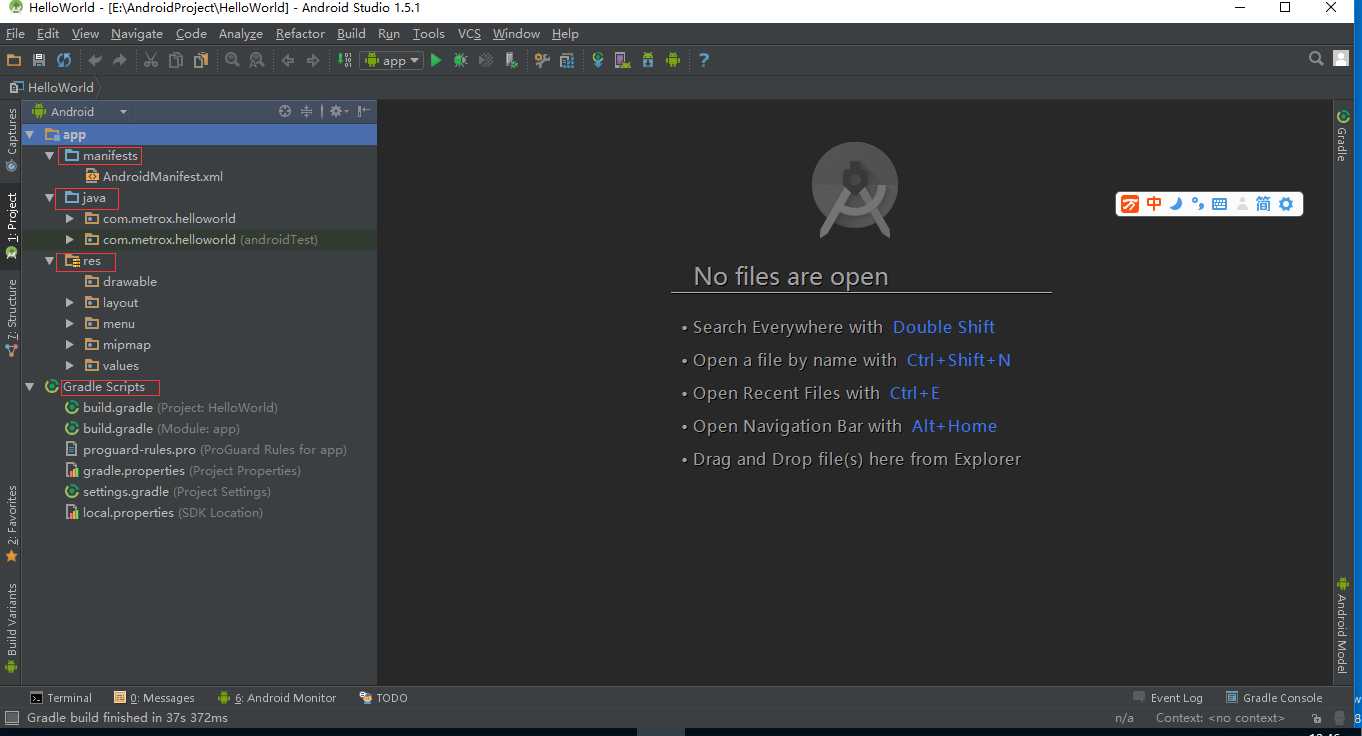Viewport: 1362px width, 736px height.
Task: Click the navigate Forward arrow icon
Action: [313, 60]
